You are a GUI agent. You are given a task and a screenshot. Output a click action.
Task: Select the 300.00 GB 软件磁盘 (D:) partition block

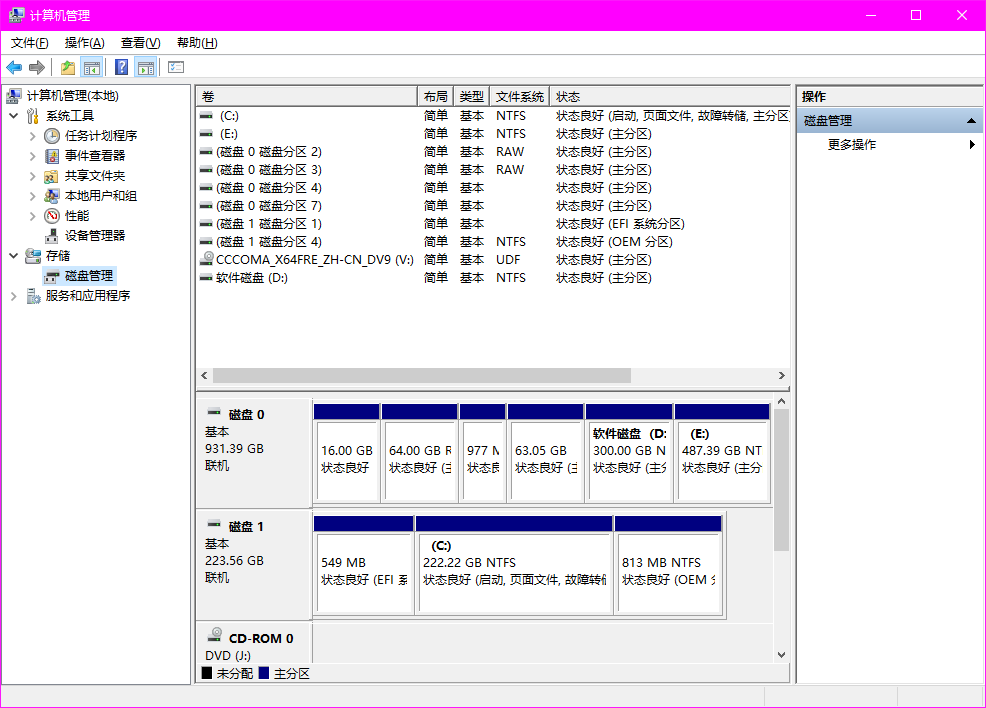[x=629, y=453]
